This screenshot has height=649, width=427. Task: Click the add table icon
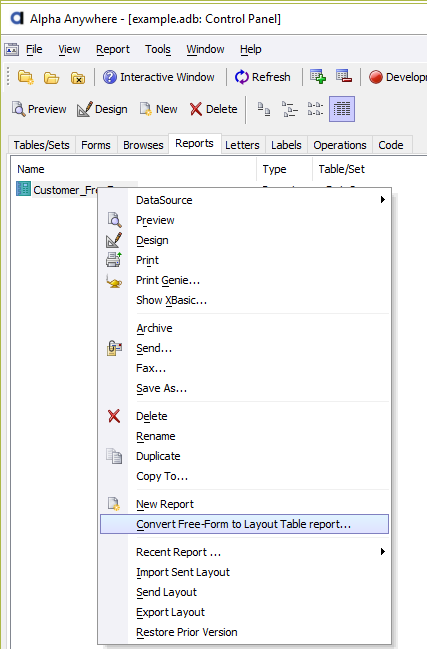pos(318,77)
